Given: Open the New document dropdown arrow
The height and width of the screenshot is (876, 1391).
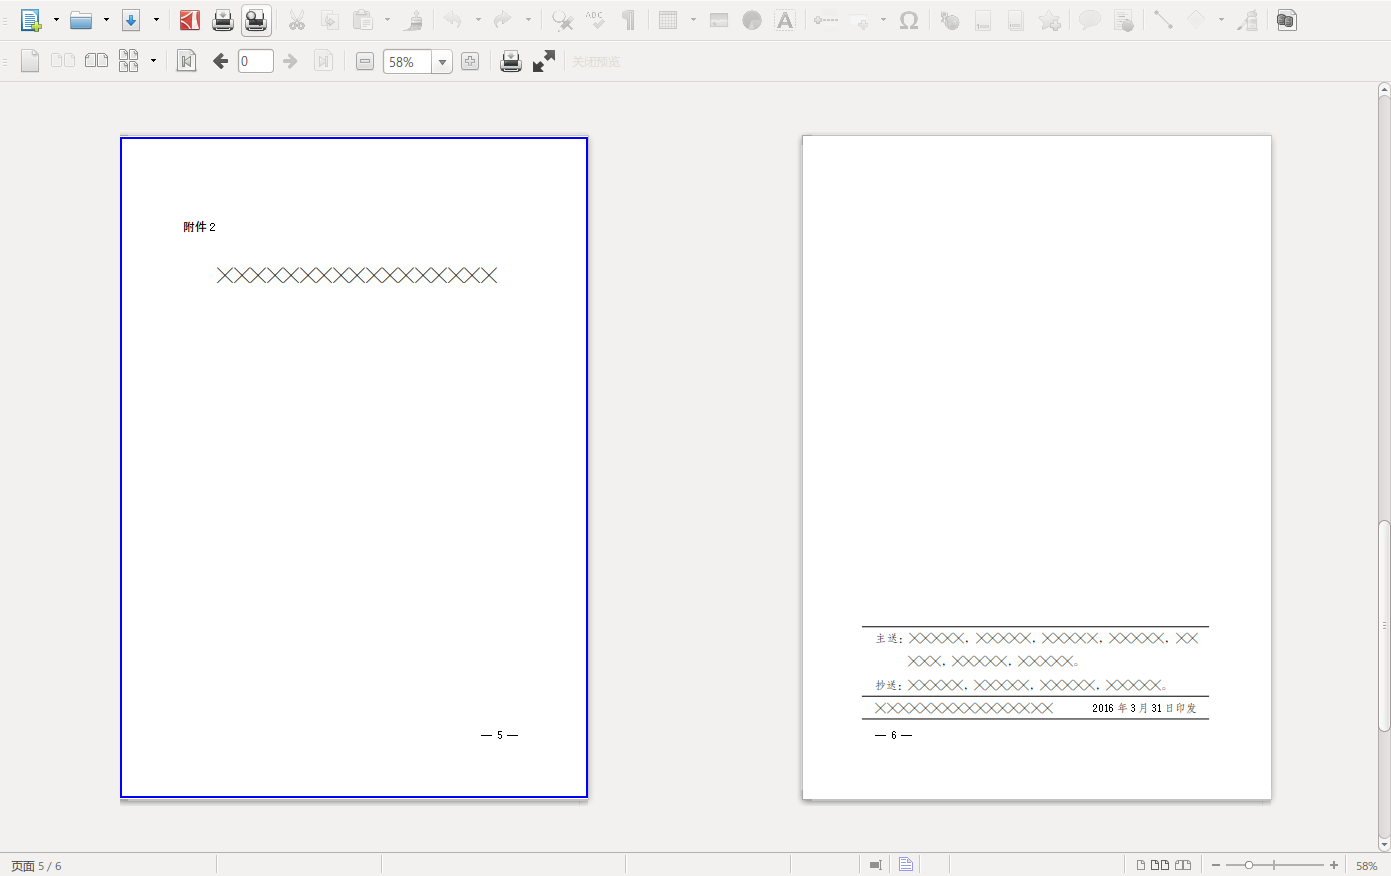Looking at the screenshot, I should [56, 20].
